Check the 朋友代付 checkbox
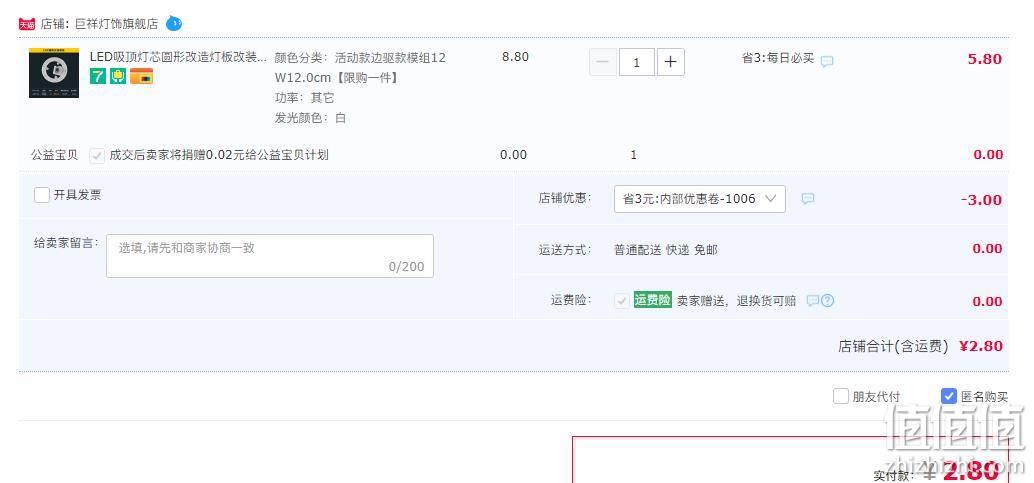Image resolution: width=1034 pixels, height=483 pixels. (841, 396)
